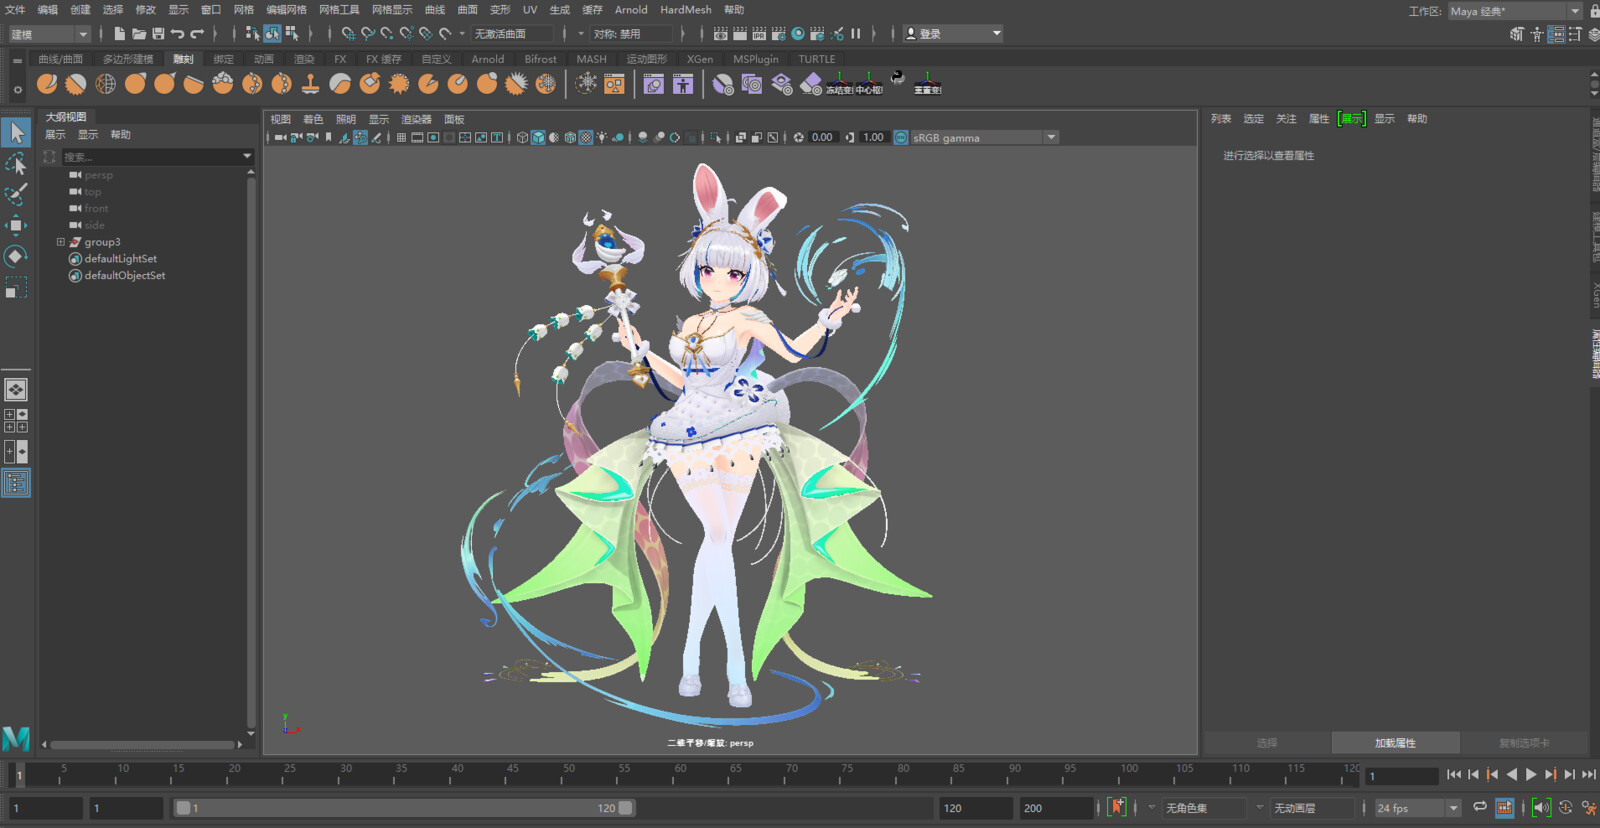This screenshot has width=1600, height=828.
Task: Open the Outliner search filter dropdown
Action: 247,157
